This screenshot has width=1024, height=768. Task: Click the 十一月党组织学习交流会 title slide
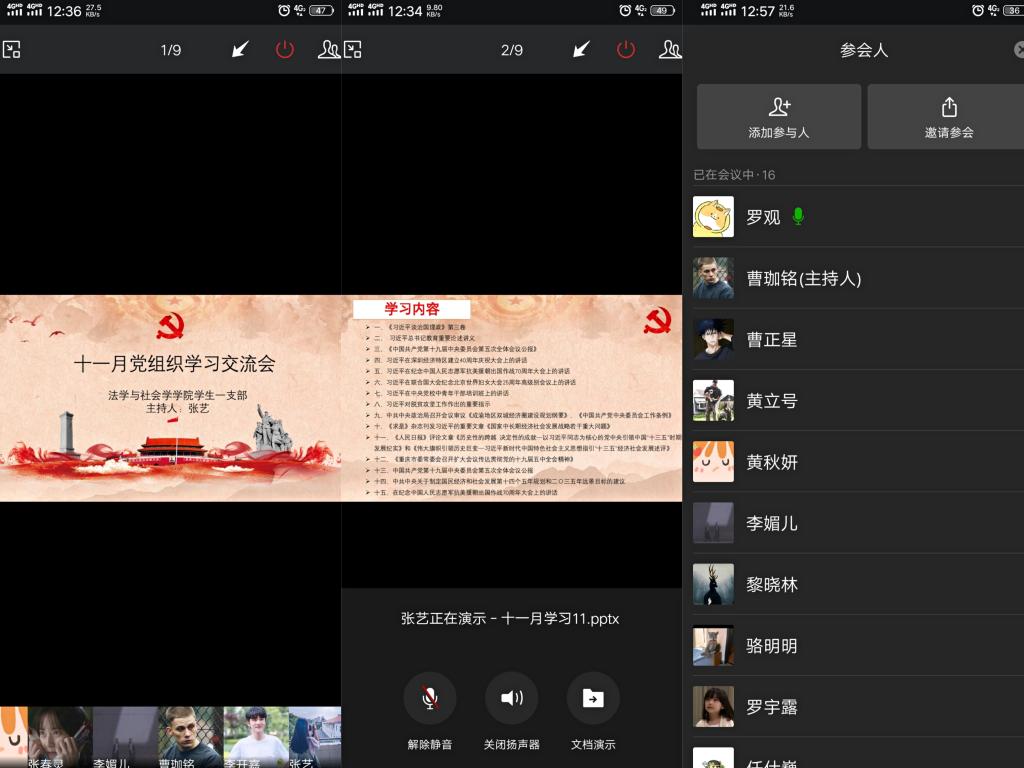tap(170, 397)
